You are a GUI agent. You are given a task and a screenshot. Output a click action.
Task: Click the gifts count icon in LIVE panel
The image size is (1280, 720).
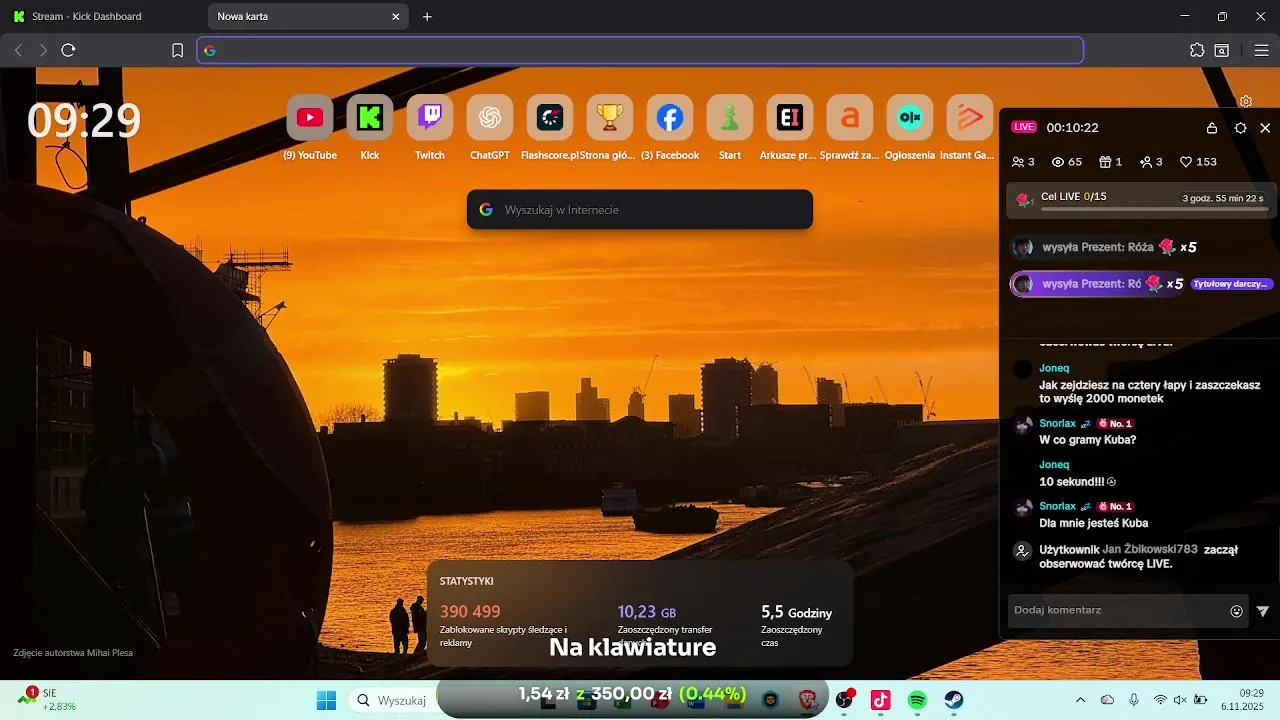tap(1105, 162)
